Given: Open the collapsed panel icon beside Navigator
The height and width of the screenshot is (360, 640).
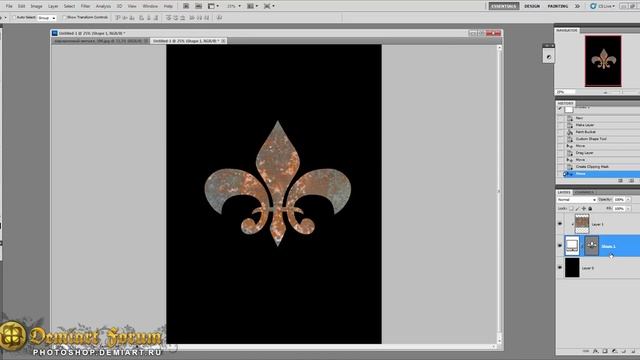Looking at the screenshot, I should (x=549, y=57).
